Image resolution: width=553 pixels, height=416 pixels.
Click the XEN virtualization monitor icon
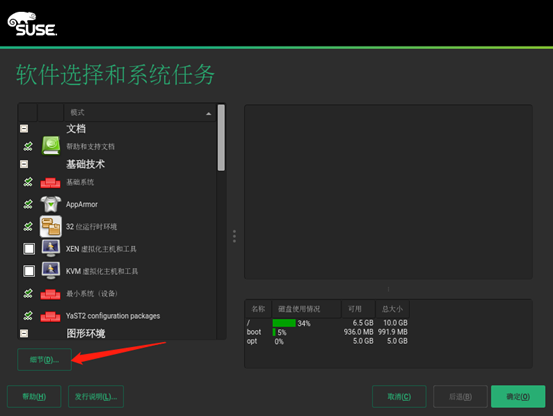pos(51,248)
